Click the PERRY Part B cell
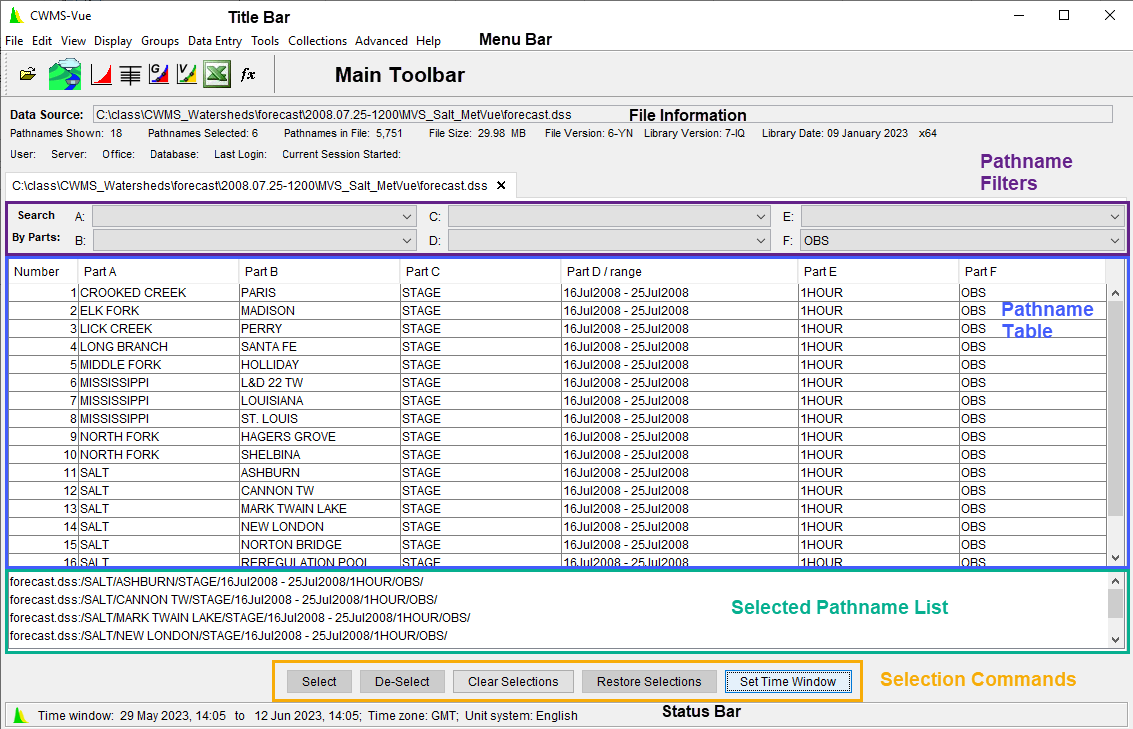Viewport: 1133px width, 729px height. click(x=319, y=329)
